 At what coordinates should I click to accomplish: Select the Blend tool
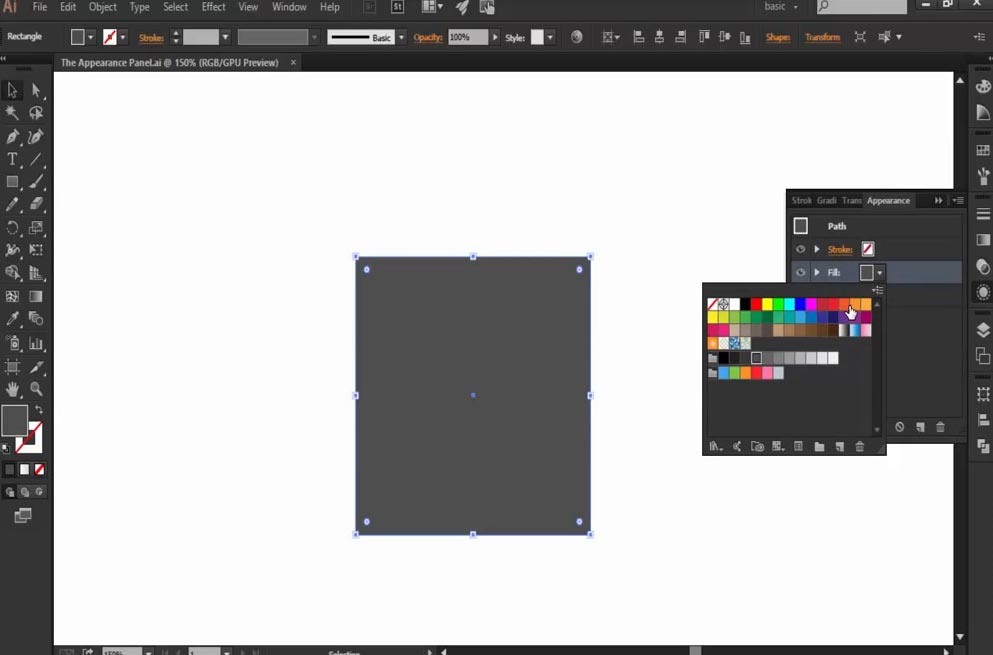point(36,319)
